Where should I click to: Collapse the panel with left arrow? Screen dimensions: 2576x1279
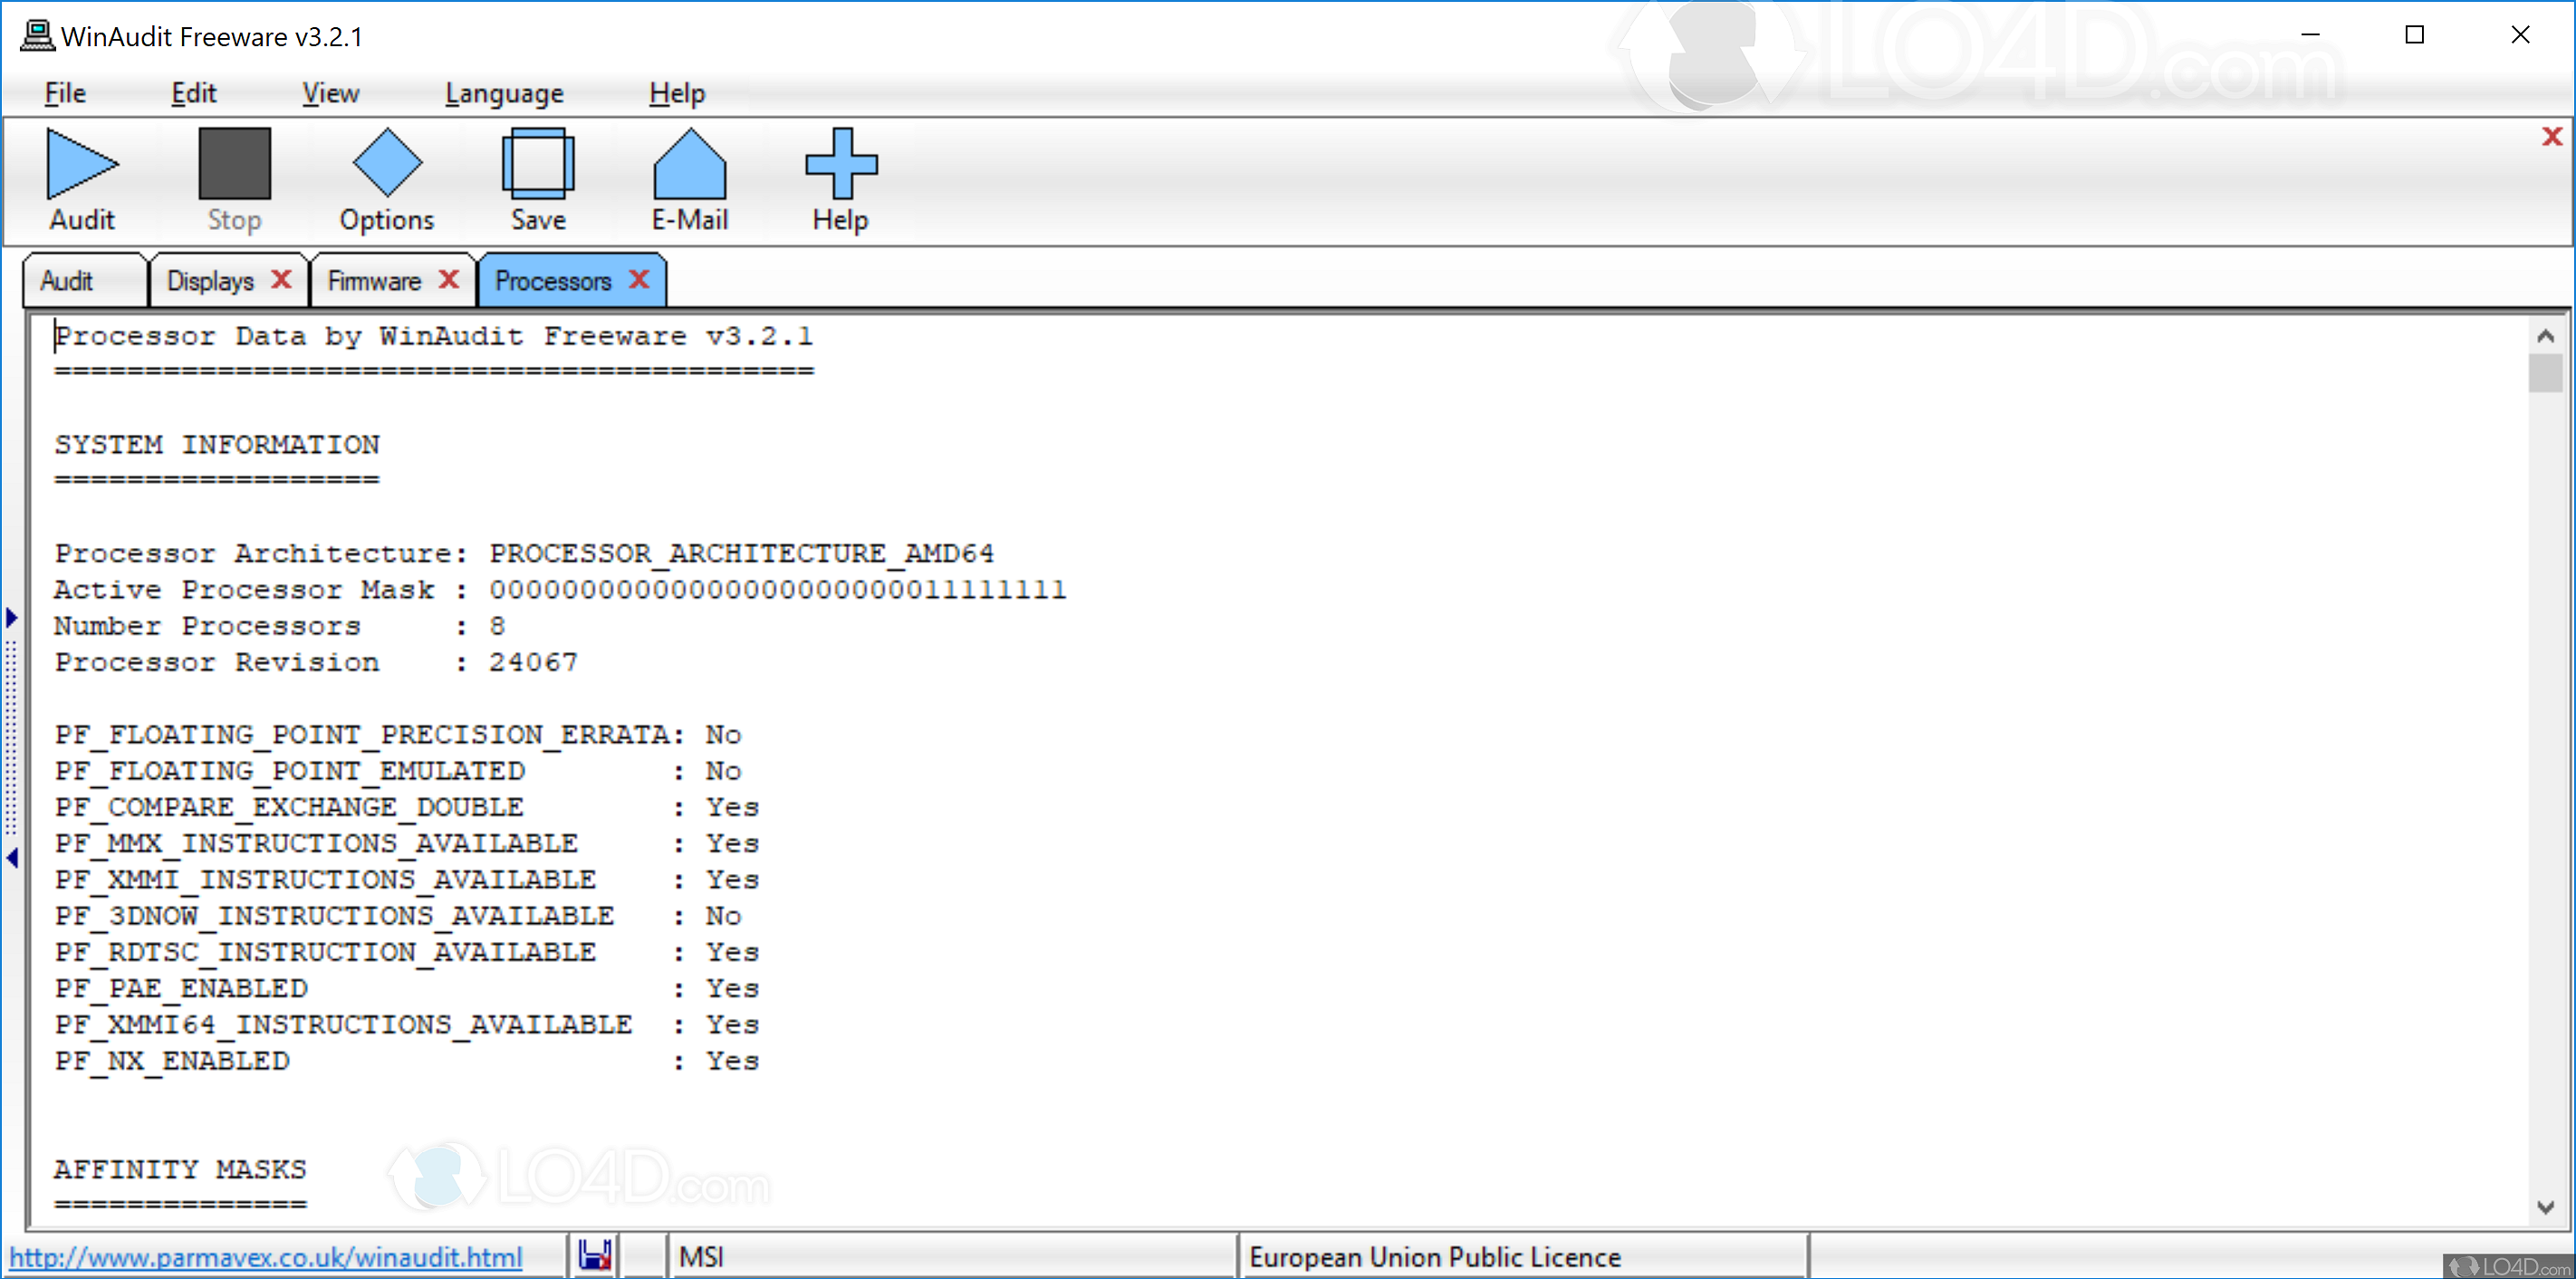click(x=12, y=858)
